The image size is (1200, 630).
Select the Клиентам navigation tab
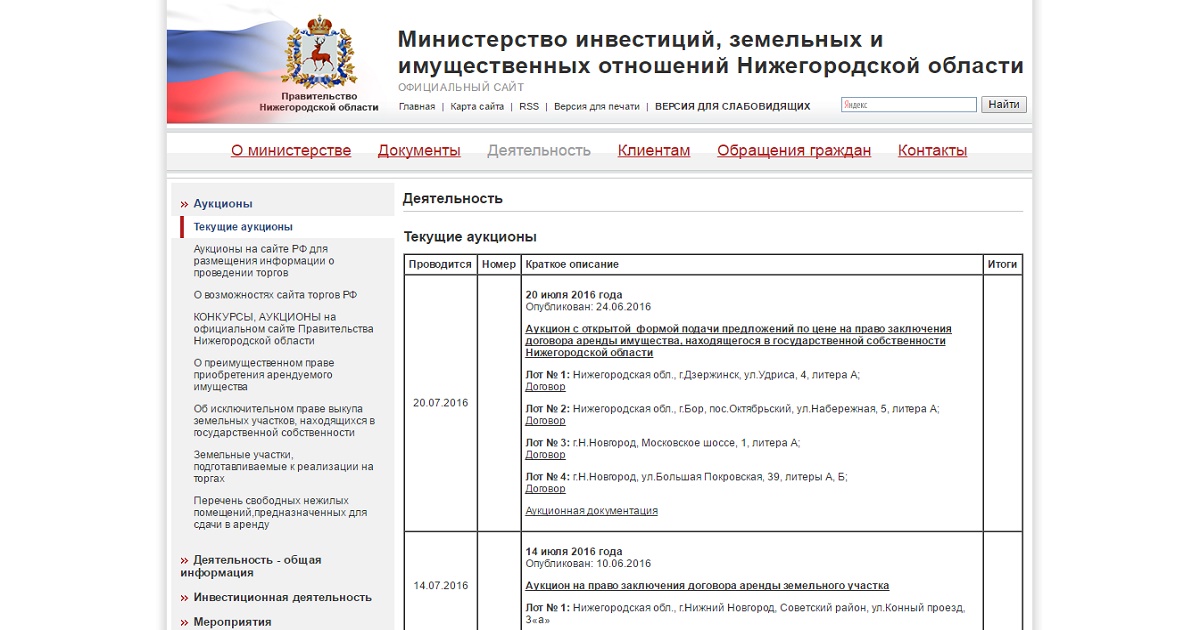coord(653,151)
